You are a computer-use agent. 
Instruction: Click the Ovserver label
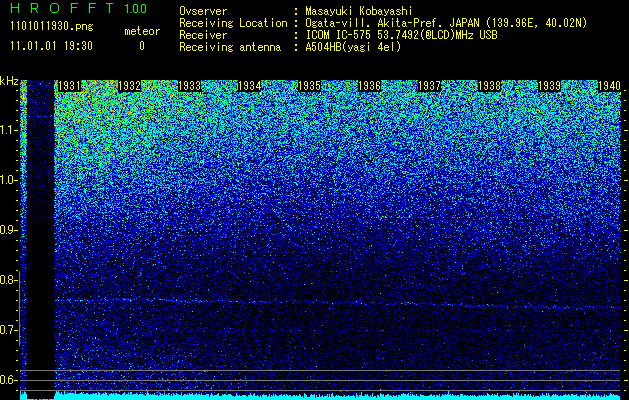[x=203, y=12]
